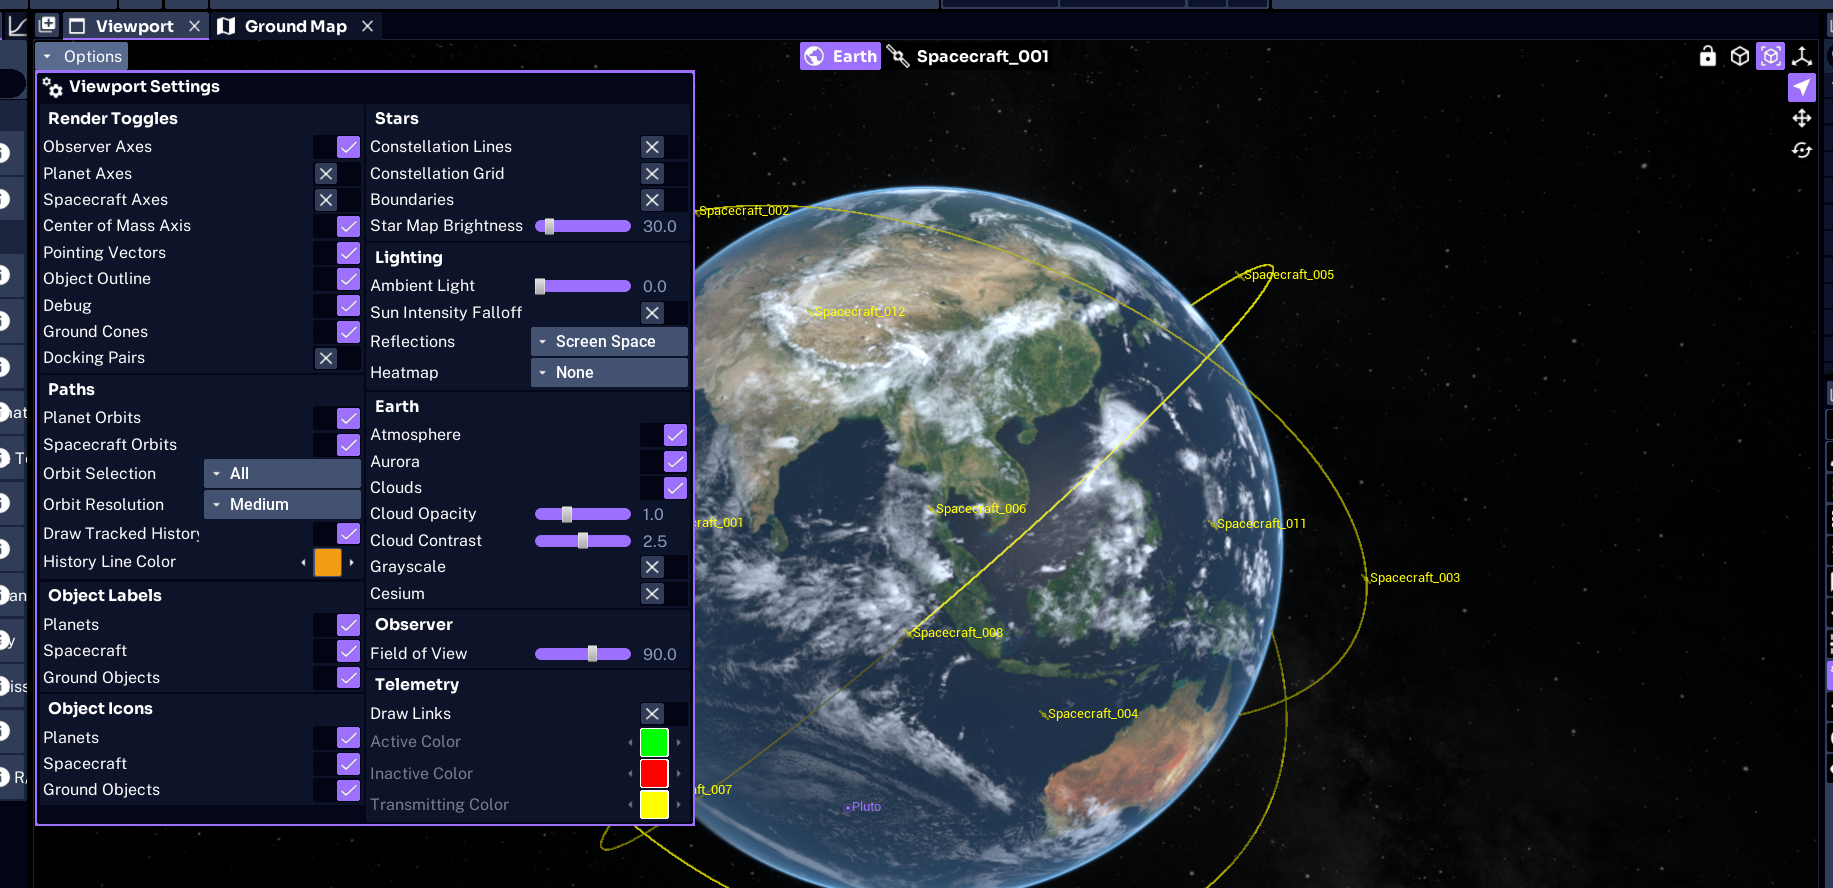Select the rotate orbit tool

pos(1802,150)
